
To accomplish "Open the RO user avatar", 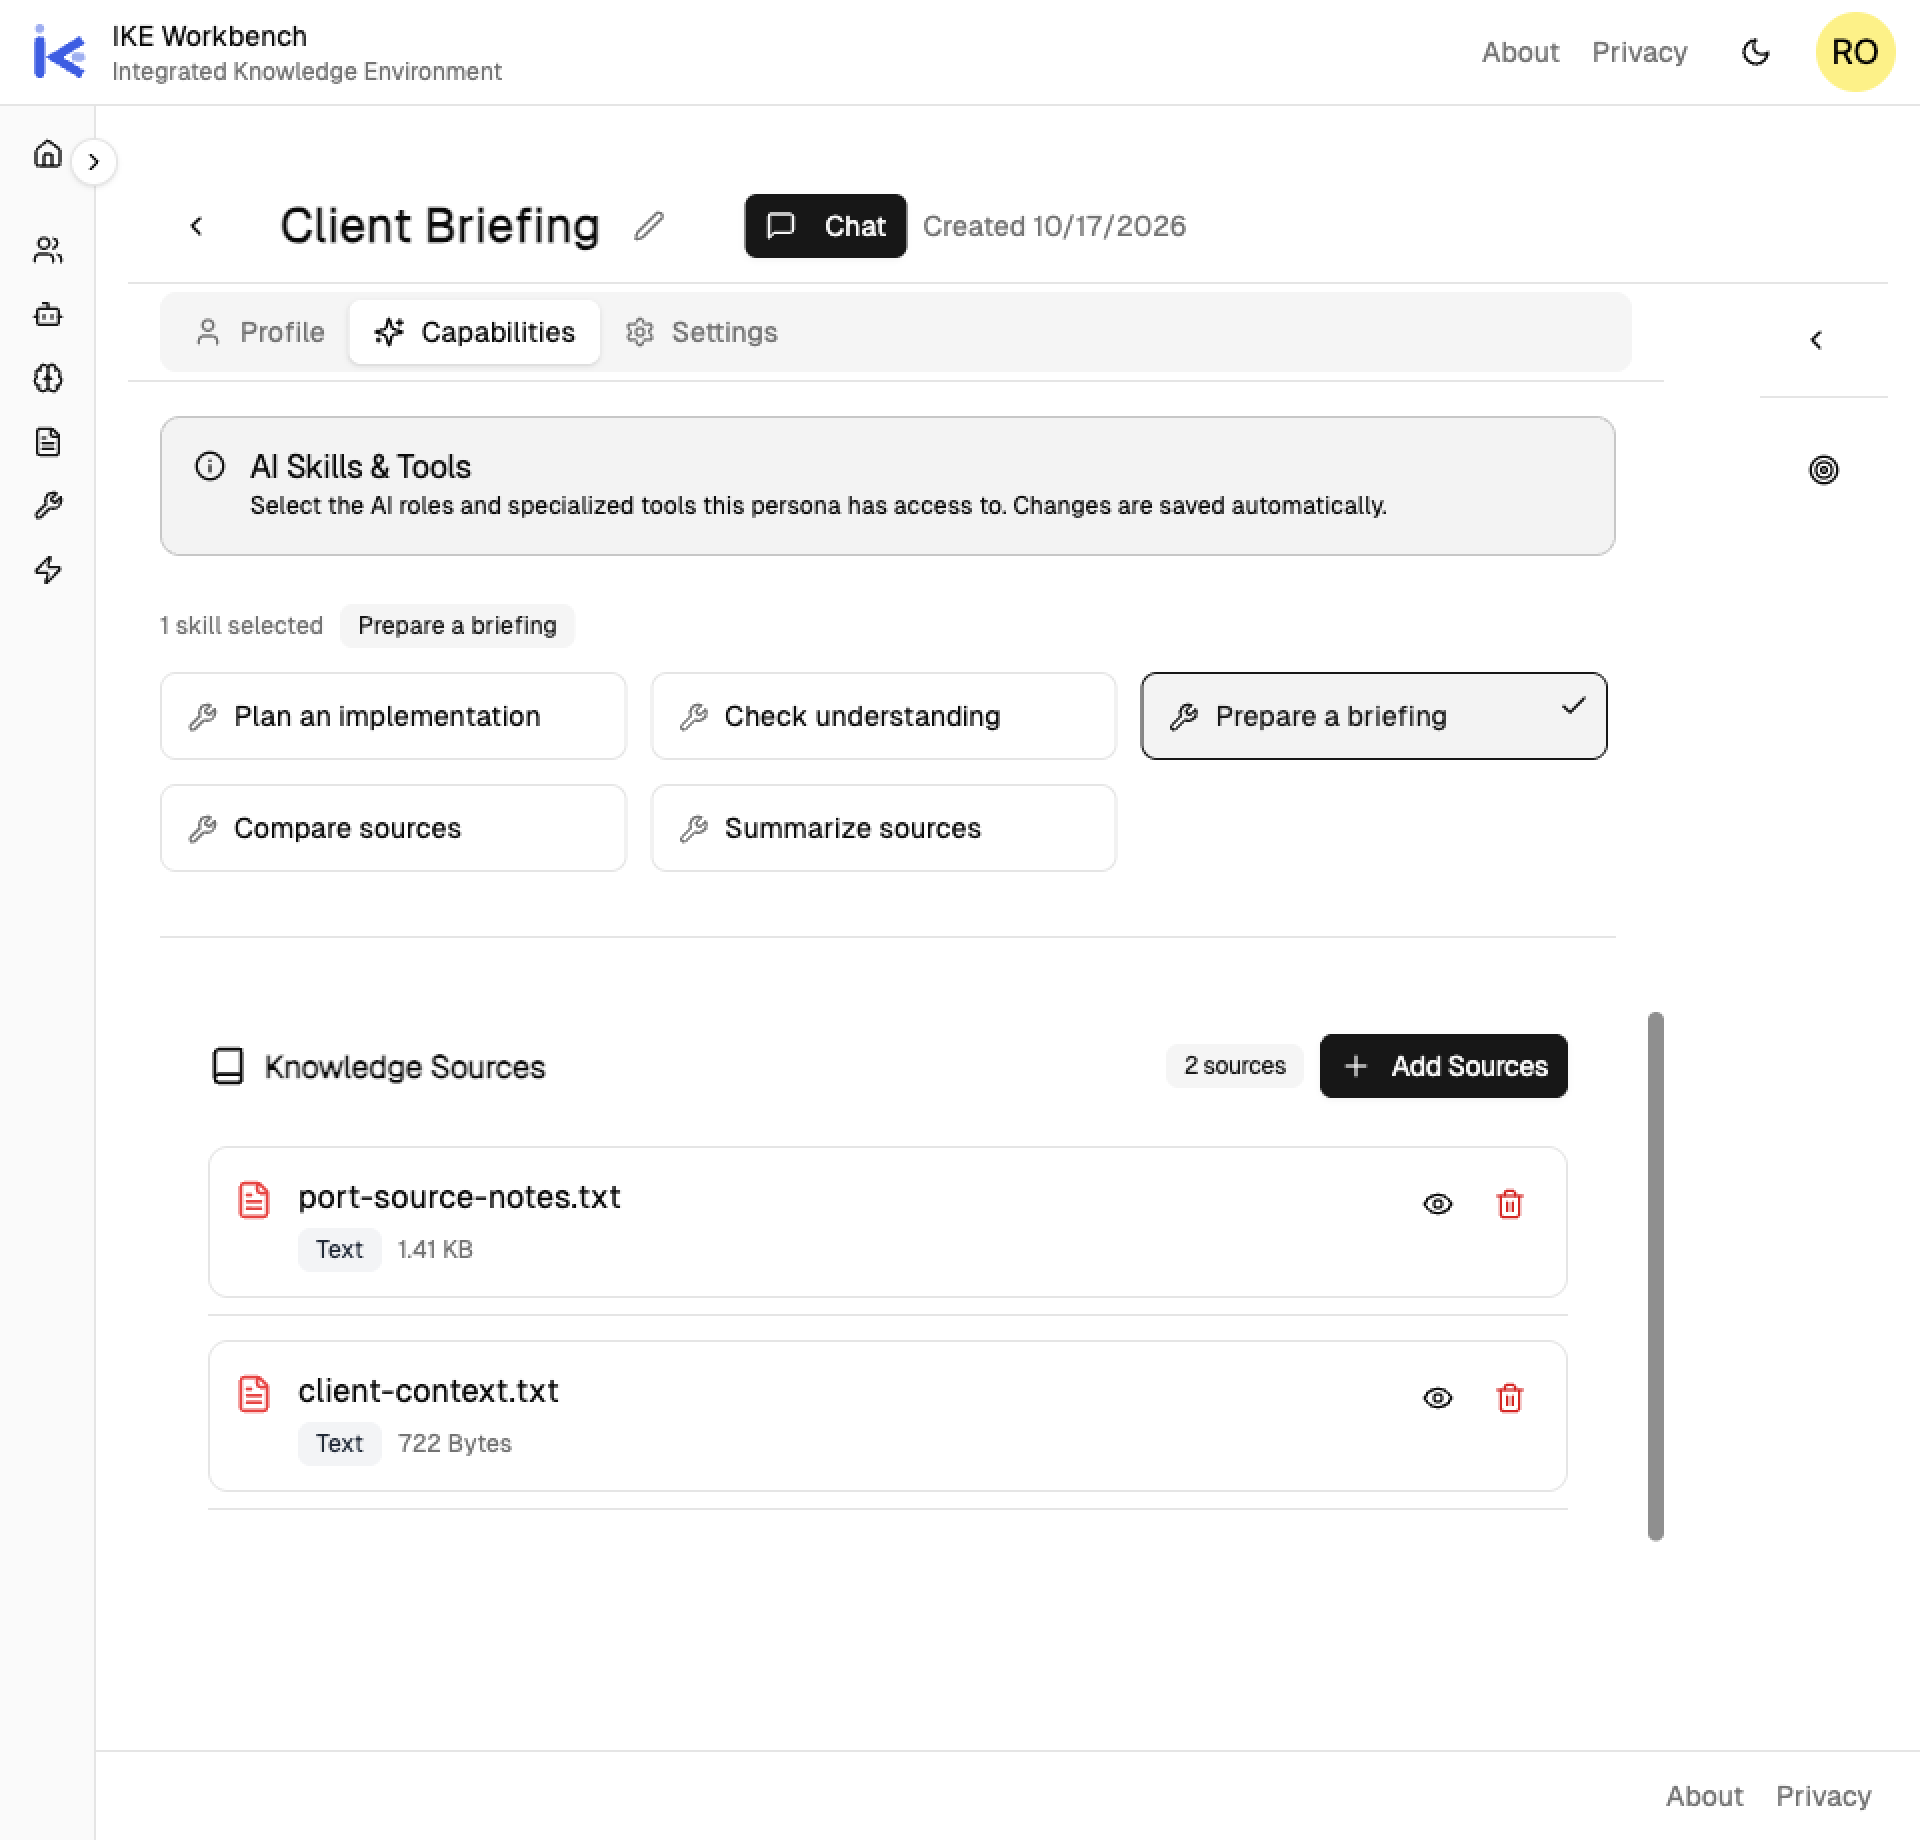I will [1855, 52].
